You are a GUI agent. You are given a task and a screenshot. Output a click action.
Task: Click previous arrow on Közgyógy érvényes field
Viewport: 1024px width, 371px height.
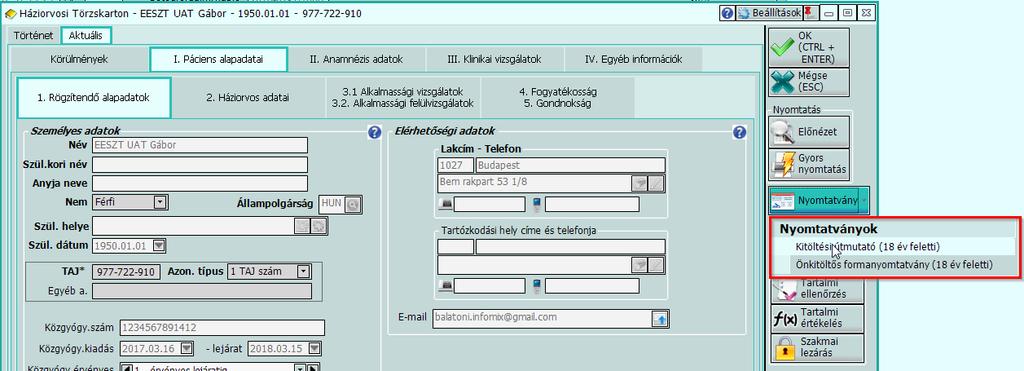click(127, 369)
